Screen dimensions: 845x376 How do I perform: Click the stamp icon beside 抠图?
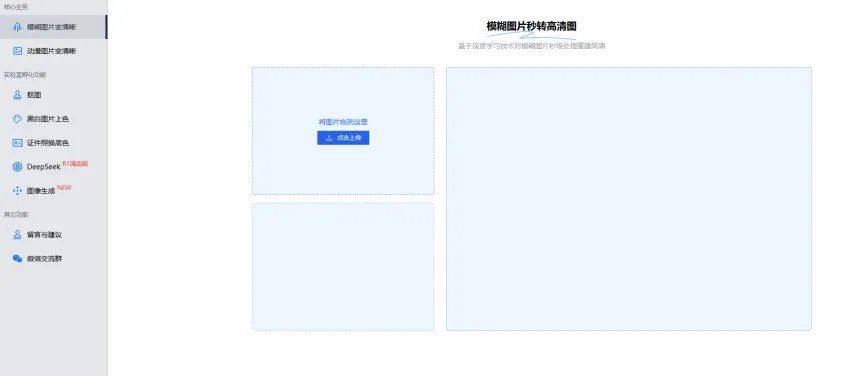coord(17,95)
